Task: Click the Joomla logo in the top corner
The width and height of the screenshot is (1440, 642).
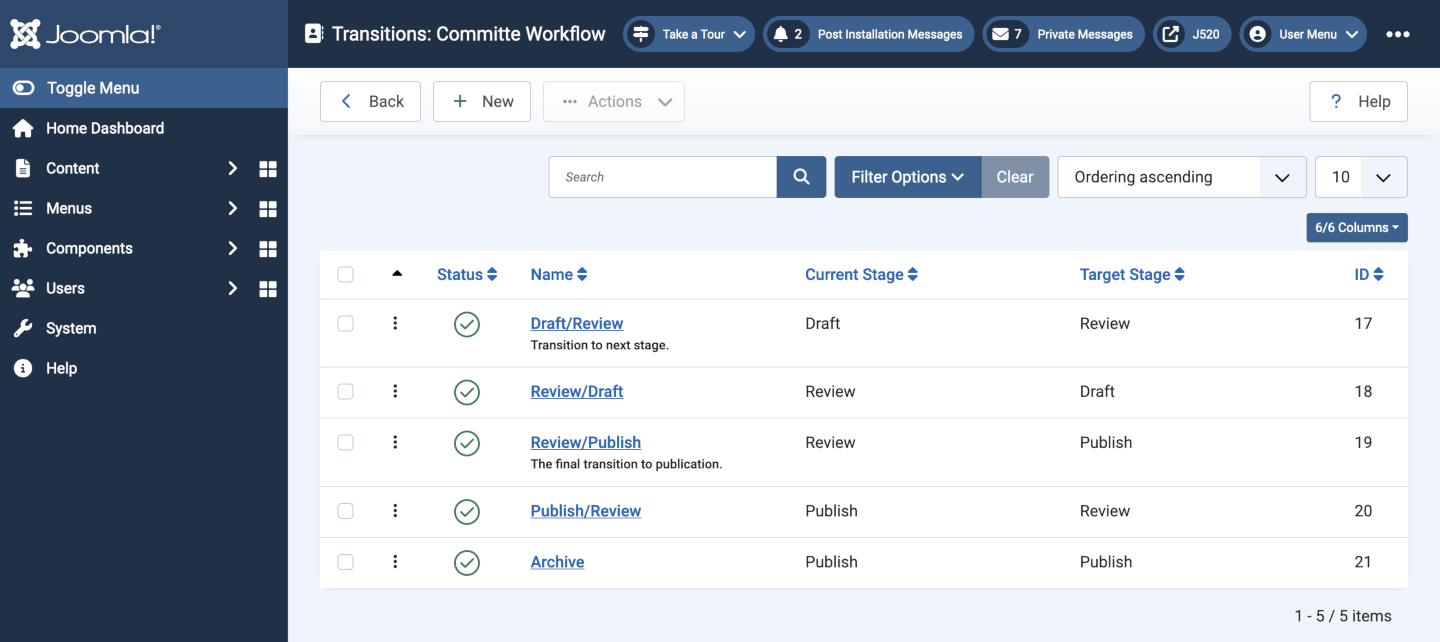Action: [x=84, y=33]
